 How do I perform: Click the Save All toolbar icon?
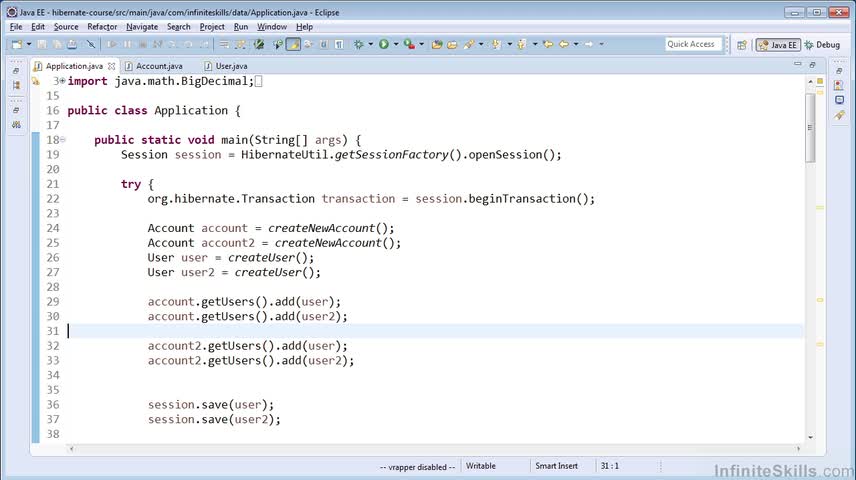(57, 44)
